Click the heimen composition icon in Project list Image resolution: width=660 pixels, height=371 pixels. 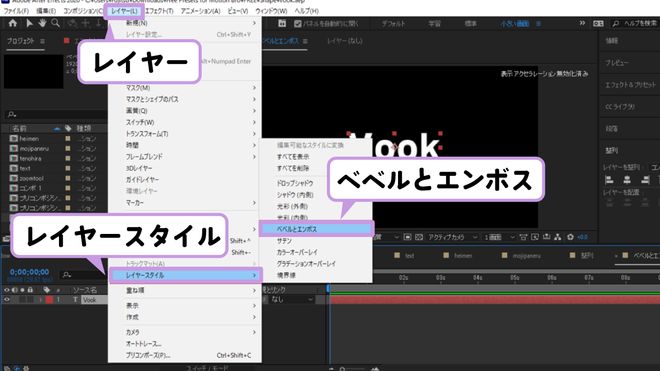[13, 139]
